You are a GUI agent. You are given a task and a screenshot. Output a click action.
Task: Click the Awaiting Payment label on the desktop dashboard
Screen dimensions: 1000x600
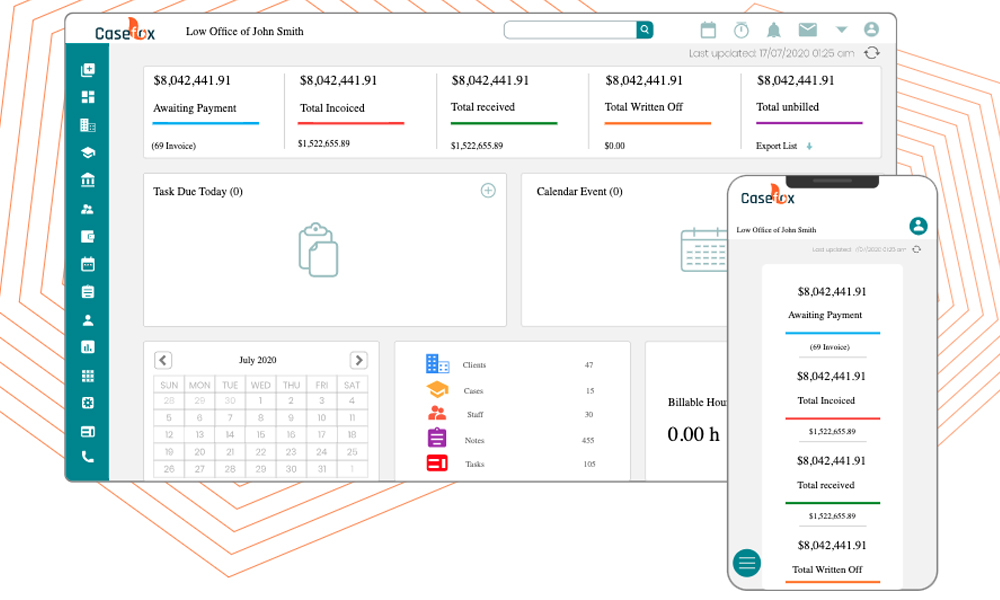(195, 108)
